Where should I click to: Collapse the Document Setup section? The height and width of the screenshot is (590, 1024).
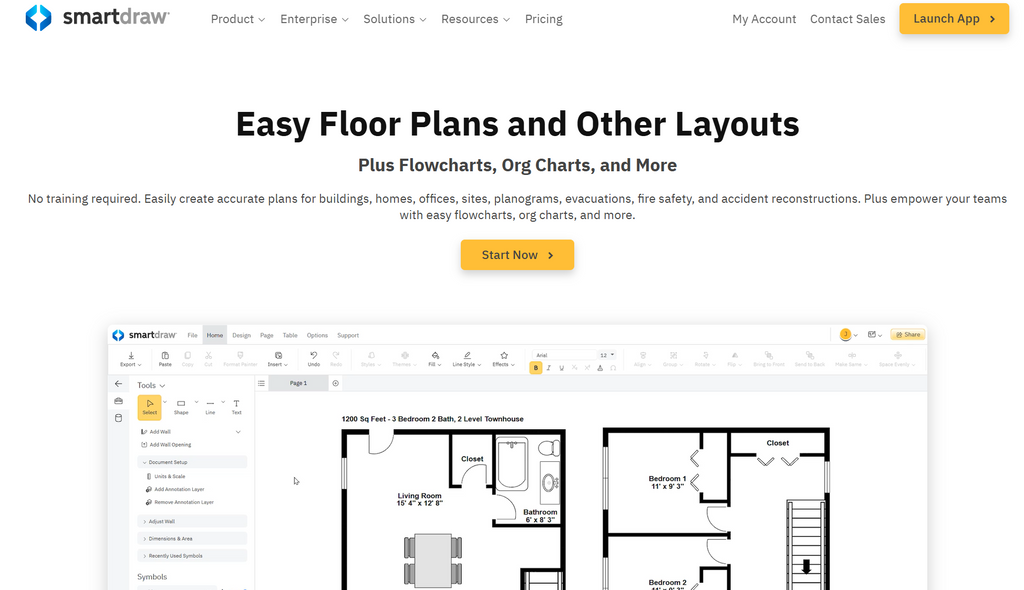click(143, 463)
